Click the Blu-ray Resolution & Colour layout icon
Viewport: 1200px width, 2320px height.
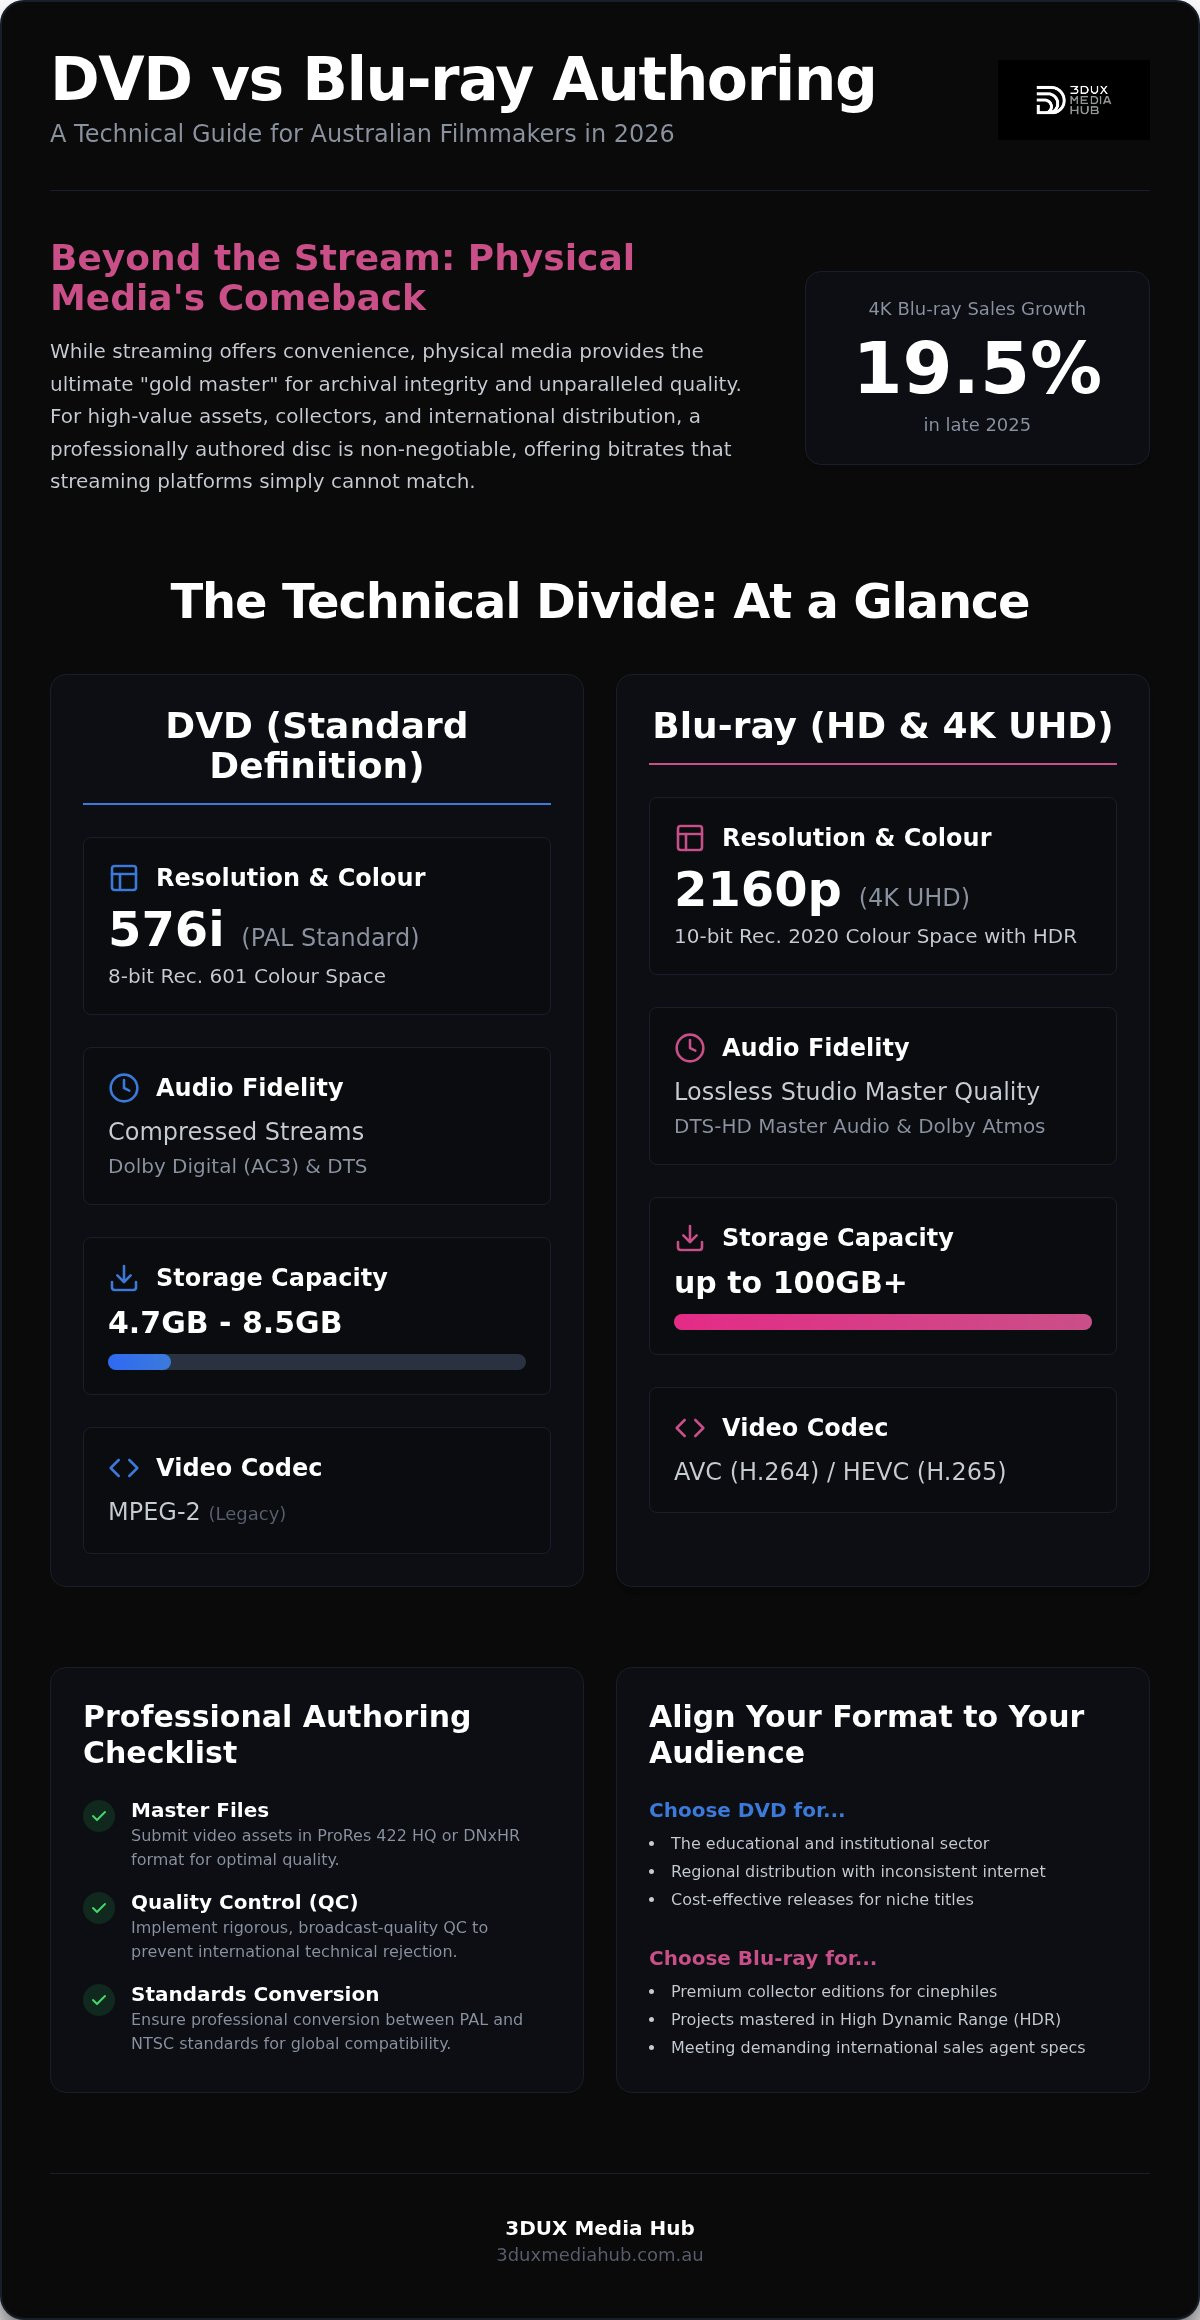pos(690,838)
